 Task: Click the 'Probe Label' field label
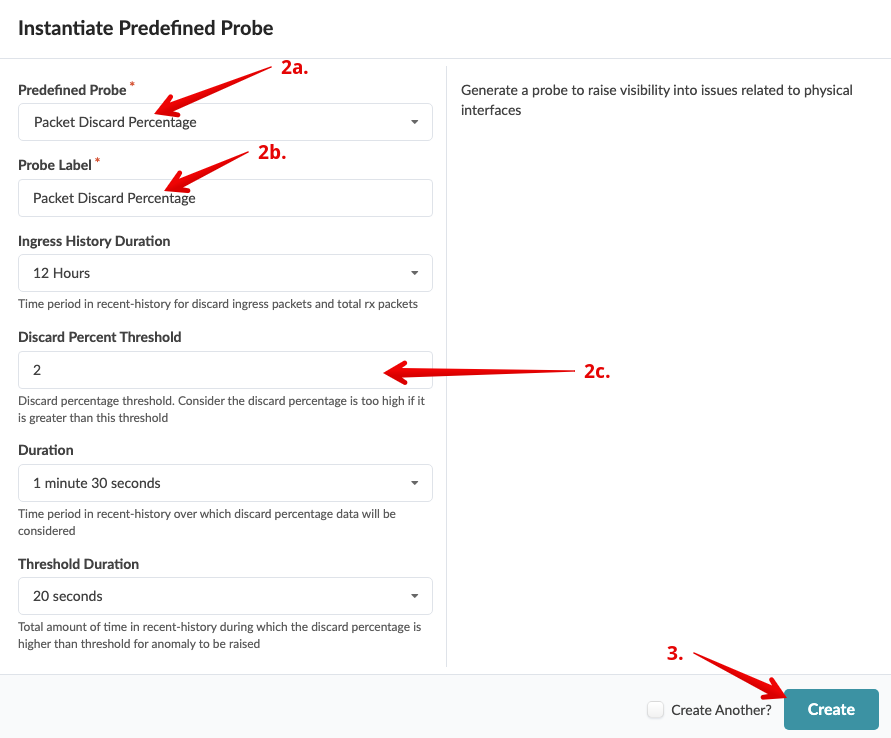55,165
